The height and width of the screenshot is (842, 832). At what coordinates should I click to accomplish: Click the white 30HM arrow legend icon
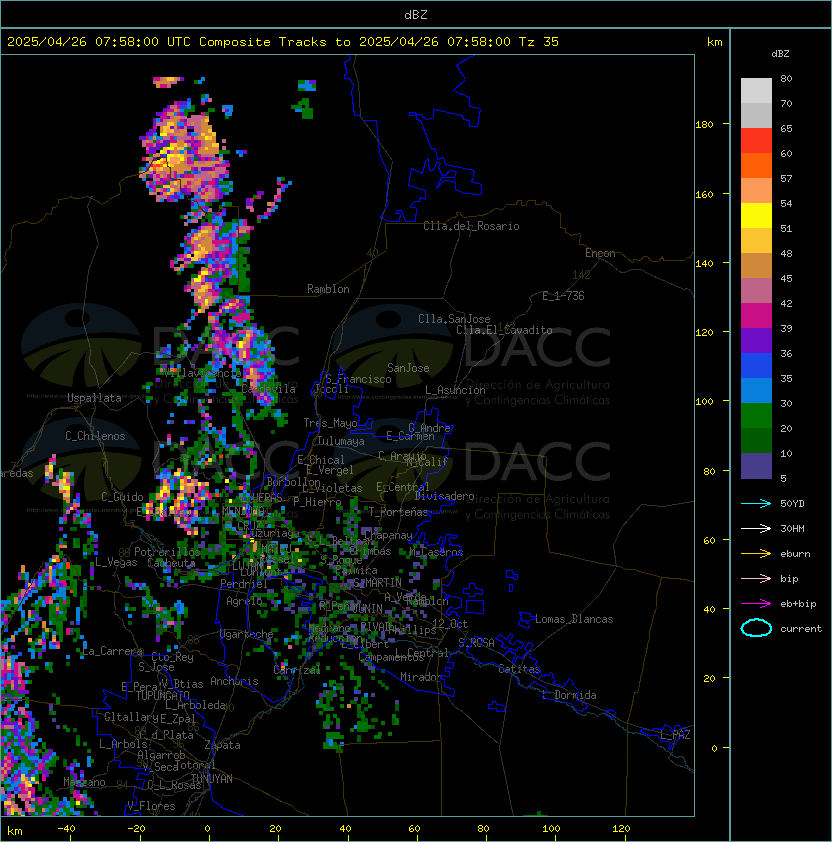[x=756, y=528]
